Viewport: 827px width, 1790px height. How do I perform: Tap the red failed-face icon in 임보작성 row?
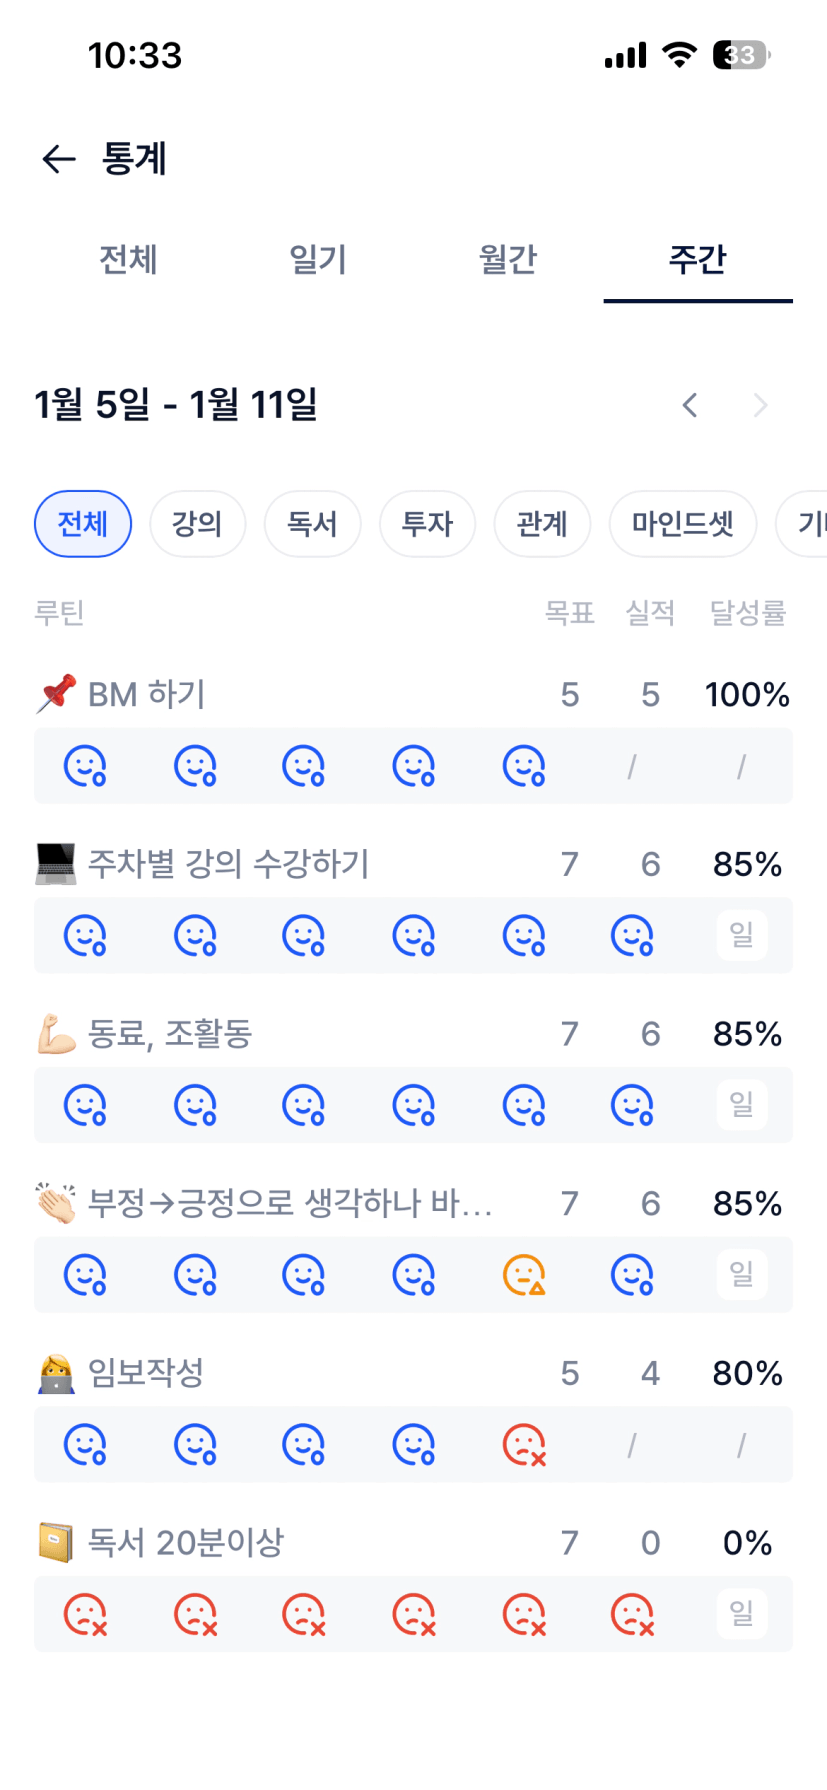pos(523,1445)
